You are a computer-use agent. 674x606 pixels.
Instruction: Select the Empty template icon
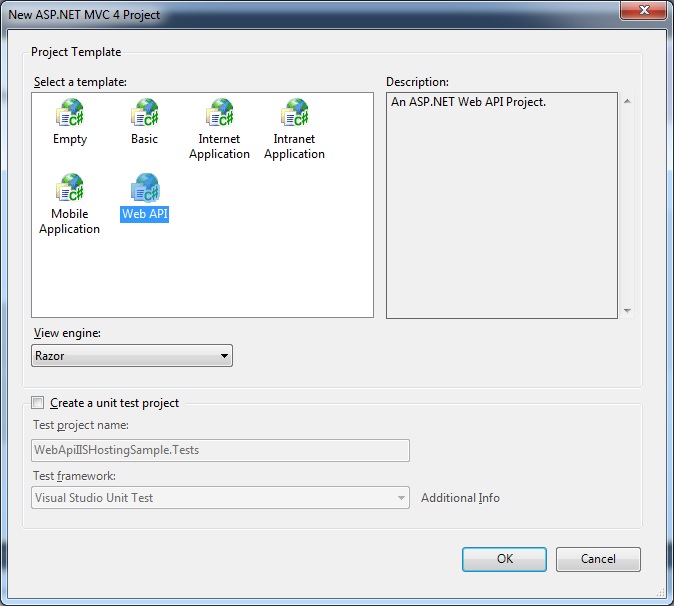[x=70, y=113]
